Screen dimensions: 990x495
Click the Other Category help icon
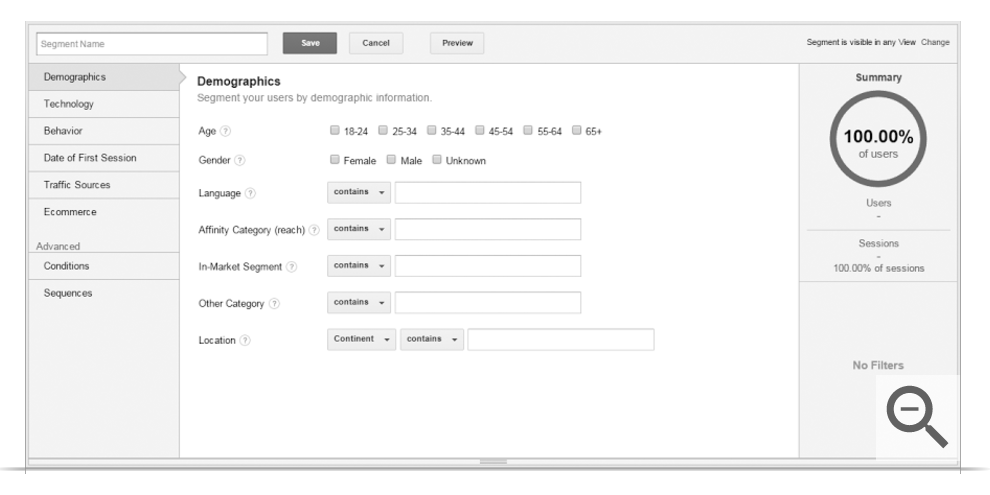[x=273, y=303]
